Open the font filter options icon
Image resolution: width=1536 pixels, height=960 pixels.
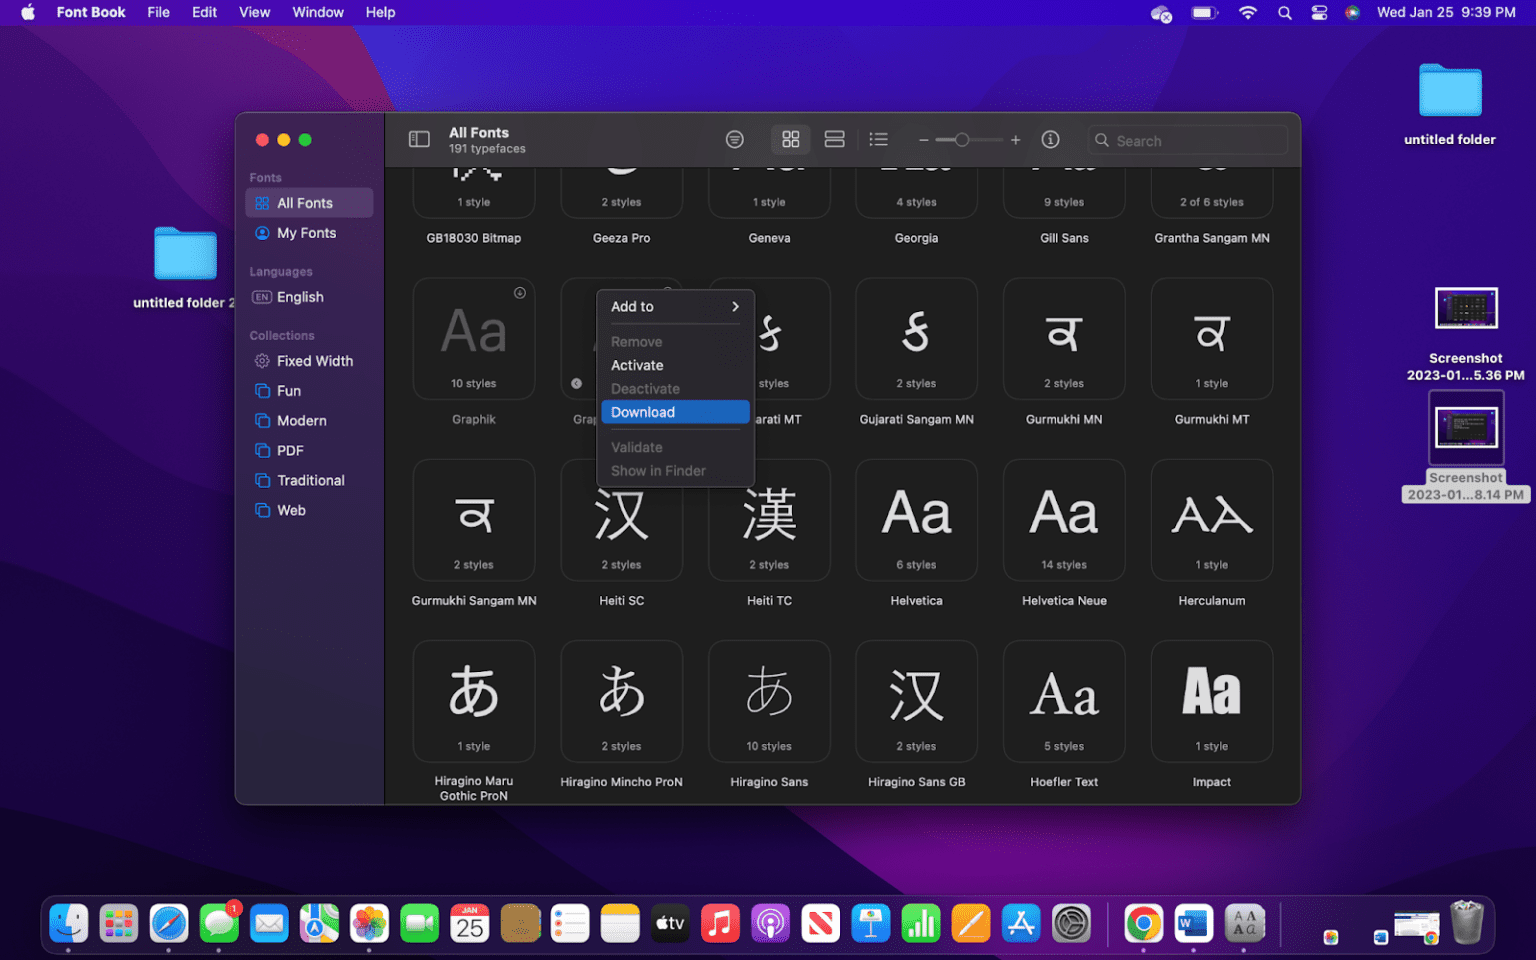pyautogui.click(x=735, y=139)
